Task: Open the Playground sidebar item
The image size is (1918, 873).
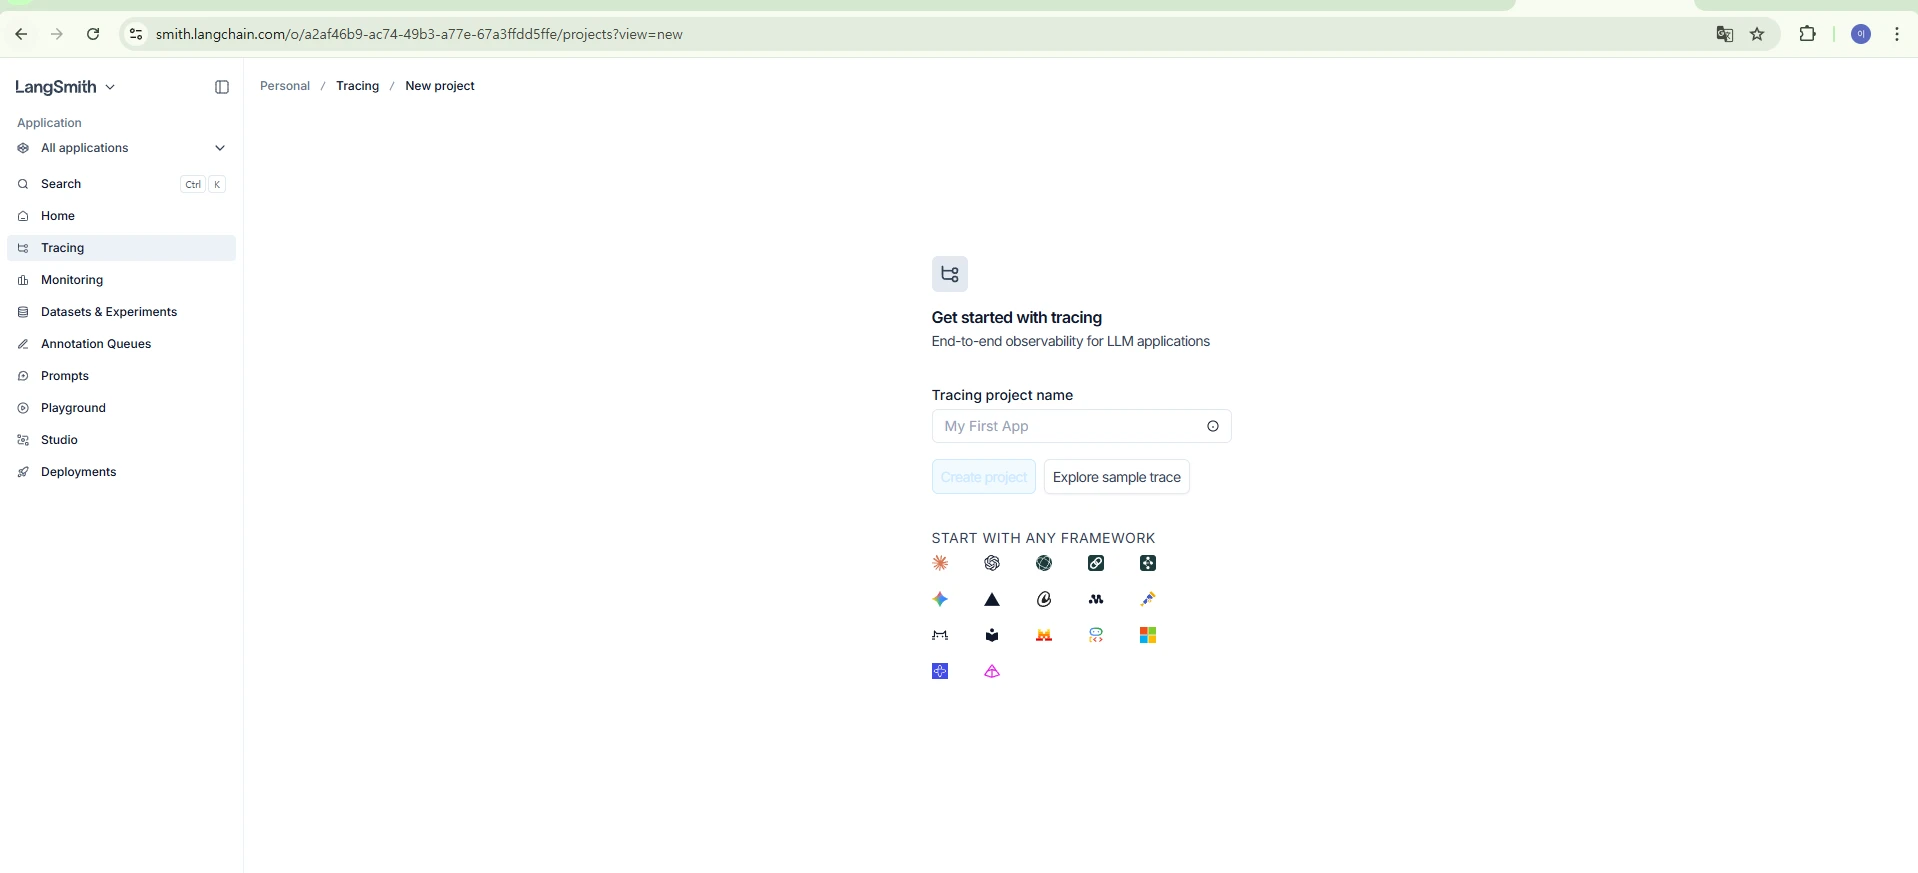Action: click(x=73, y=408)
